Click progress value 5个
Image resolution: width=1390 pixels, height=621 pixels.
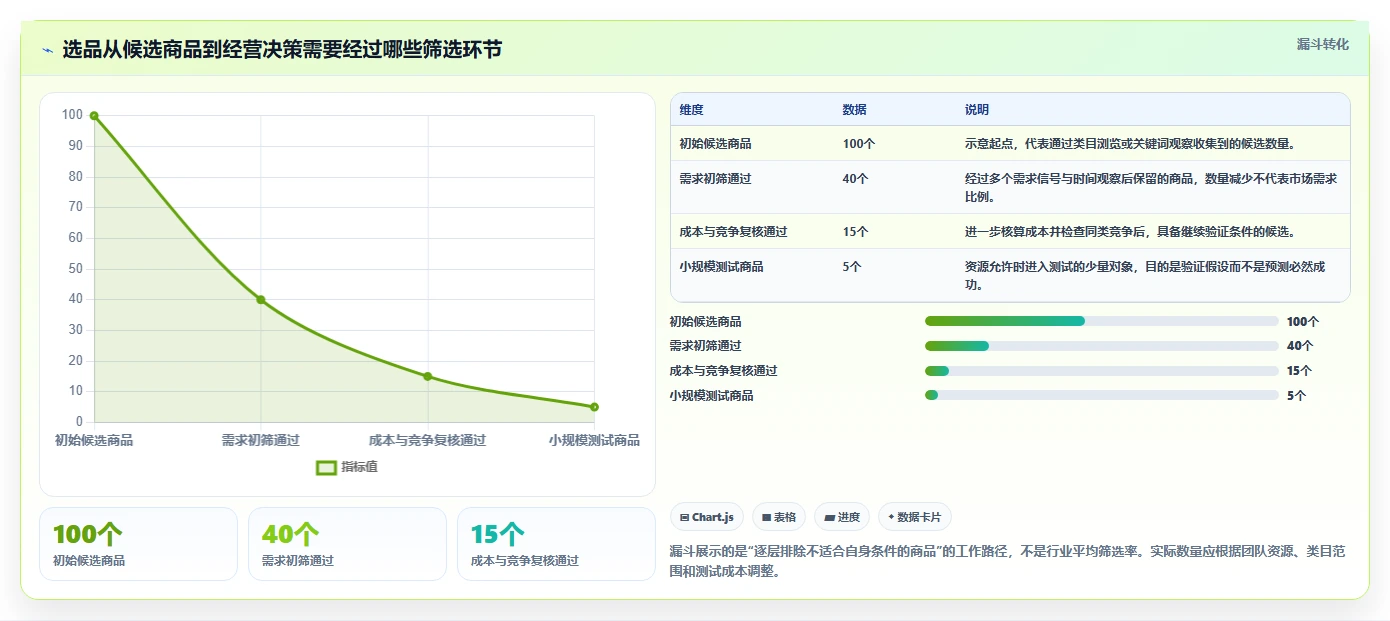click(1297, 396)
